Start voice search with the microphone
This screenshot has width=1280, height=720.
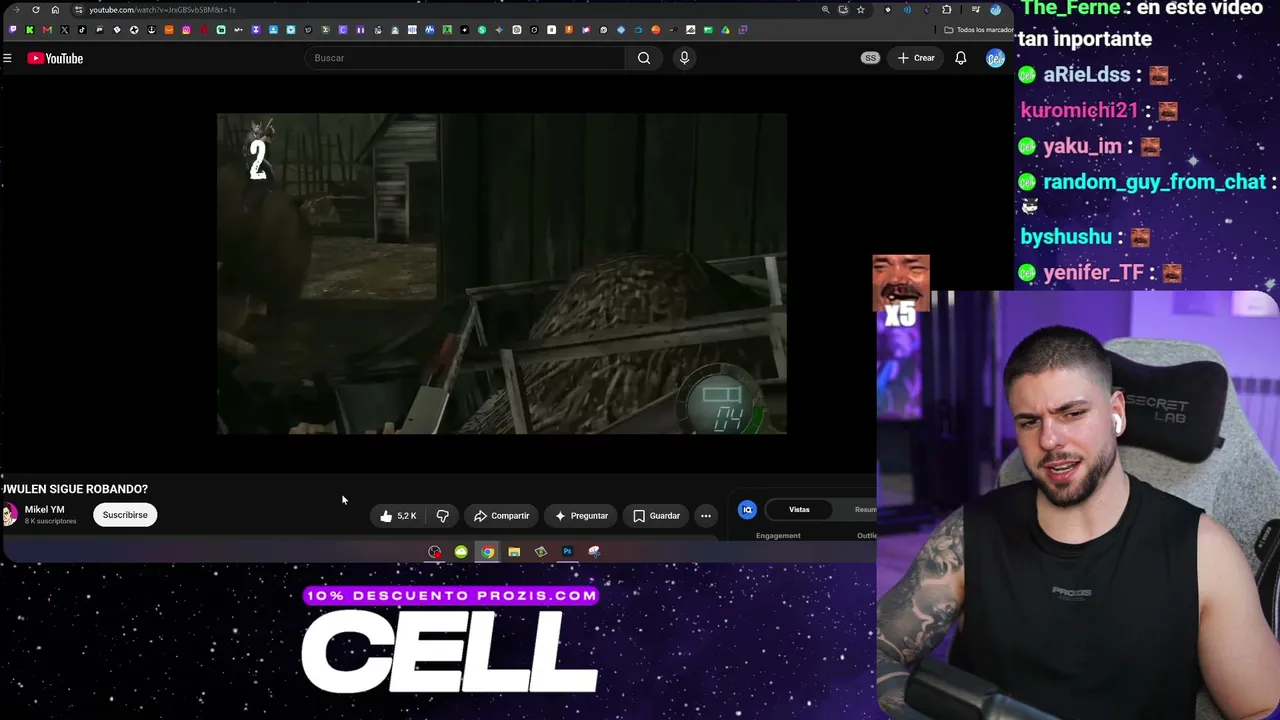pos(684,58)
